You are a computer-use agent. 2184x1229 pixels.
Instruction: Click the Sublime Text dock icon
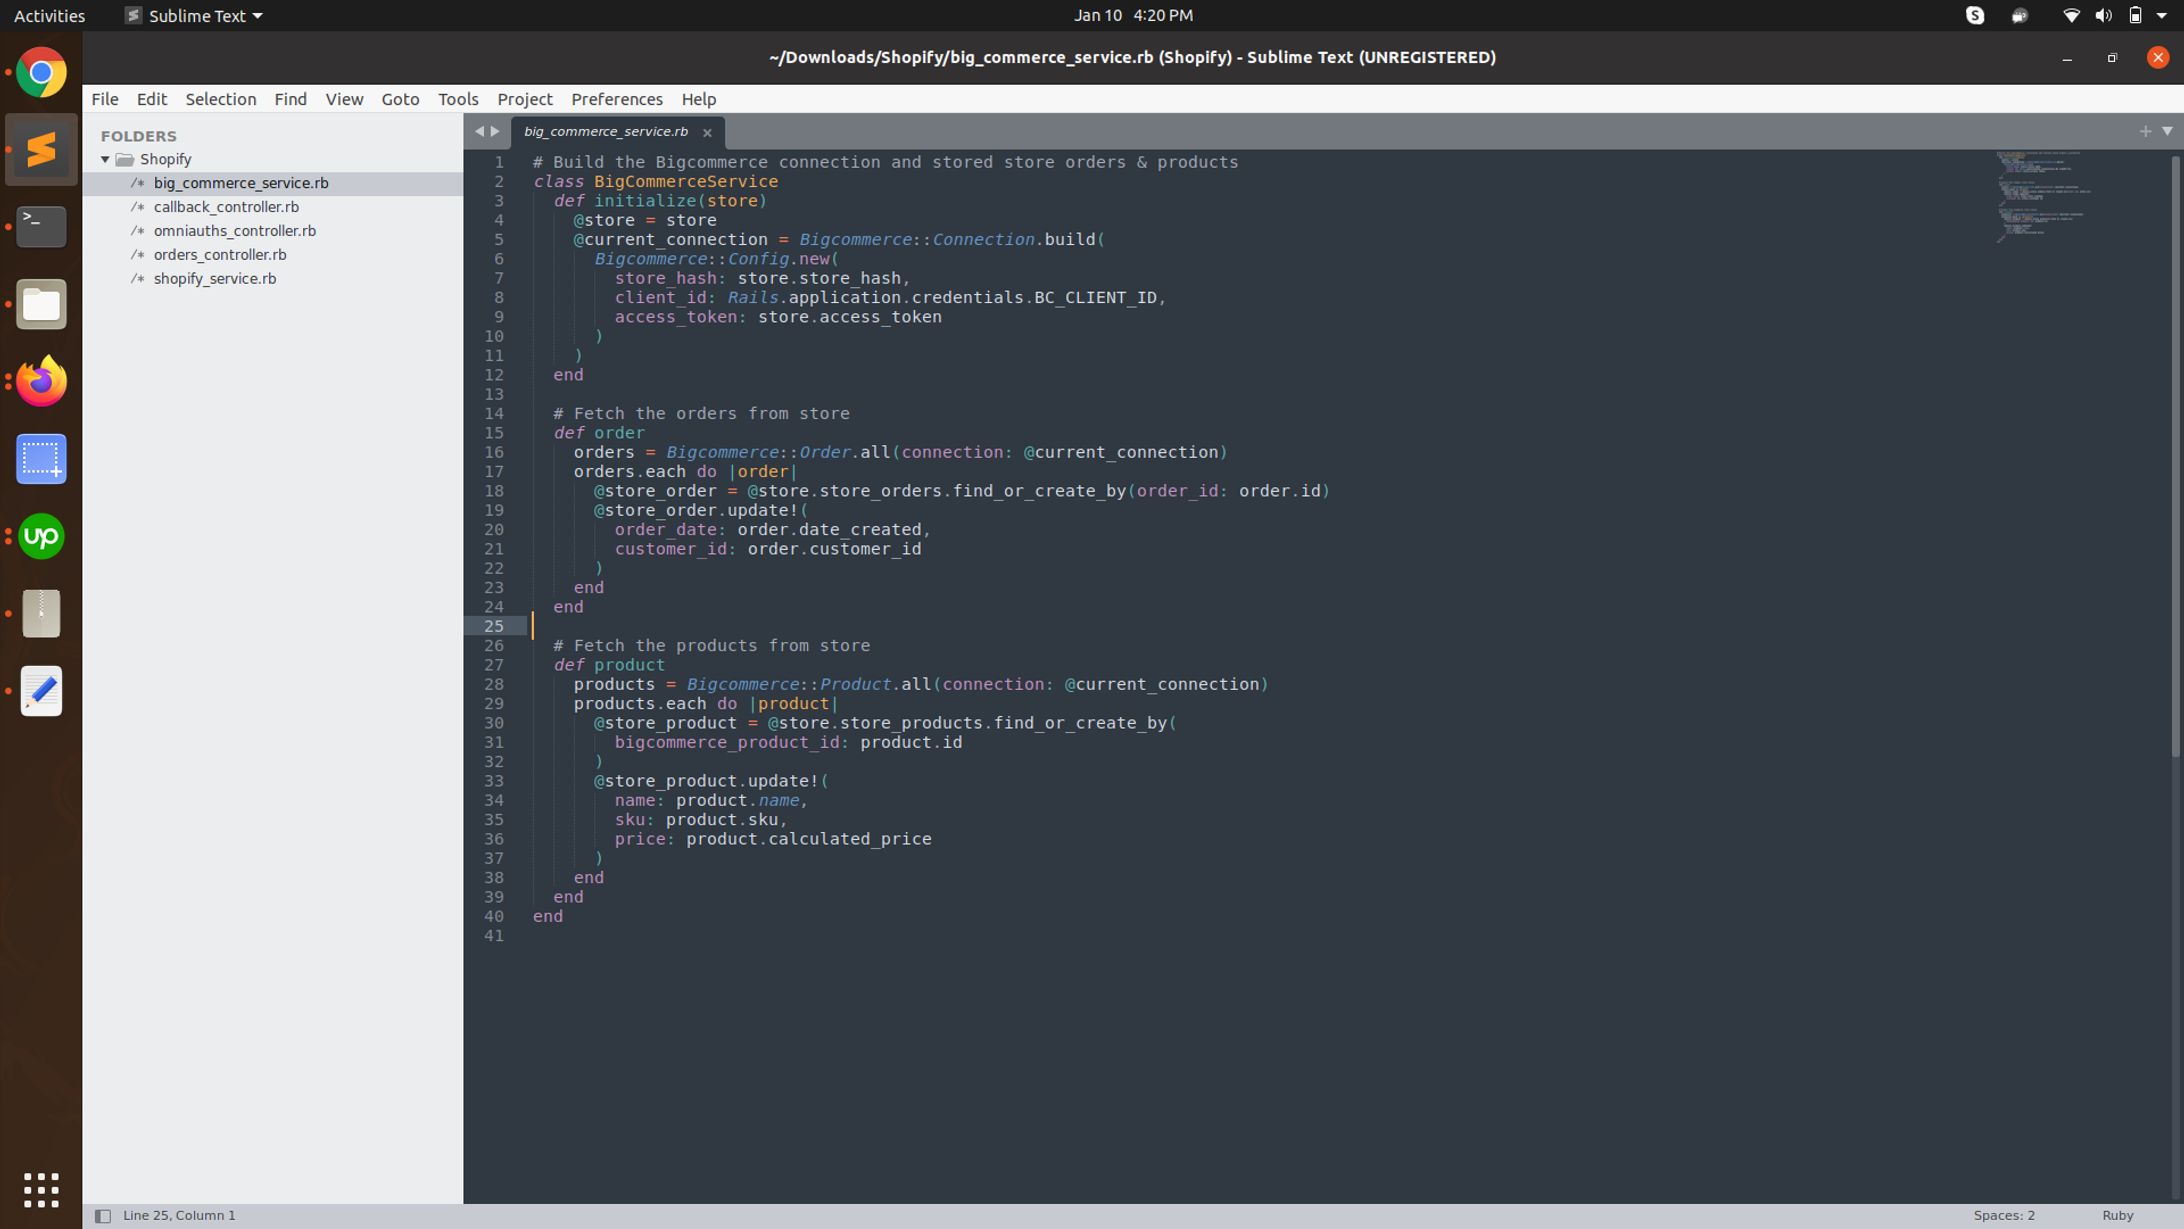point(41,150)
